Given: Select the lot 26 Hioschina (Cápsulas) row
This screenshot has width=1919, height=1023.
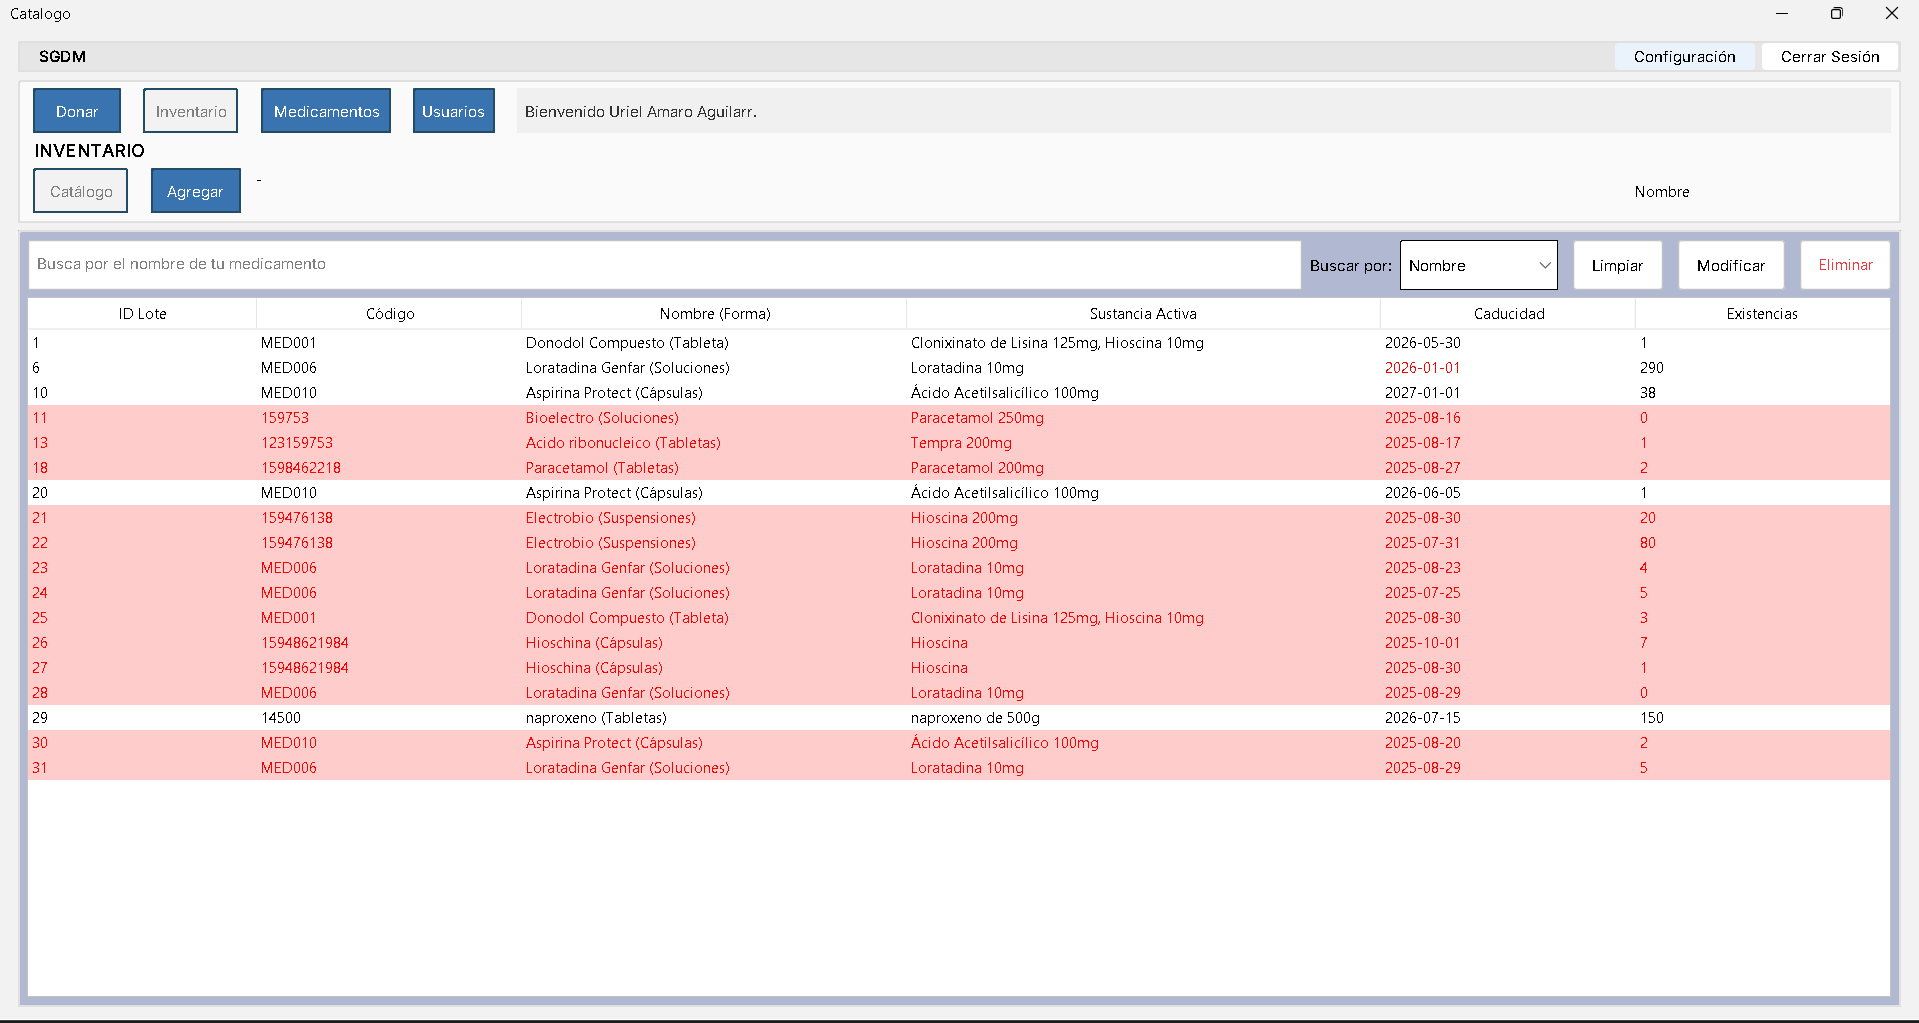Looking at the screenshot, I should (594, 643).
